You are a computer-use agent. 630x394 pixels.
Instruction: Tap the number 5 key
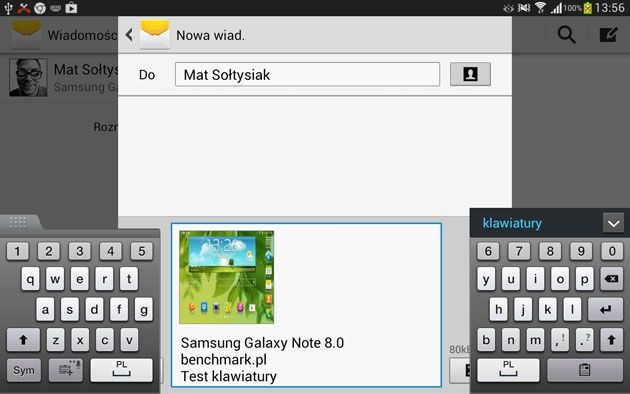coord(141,251)
